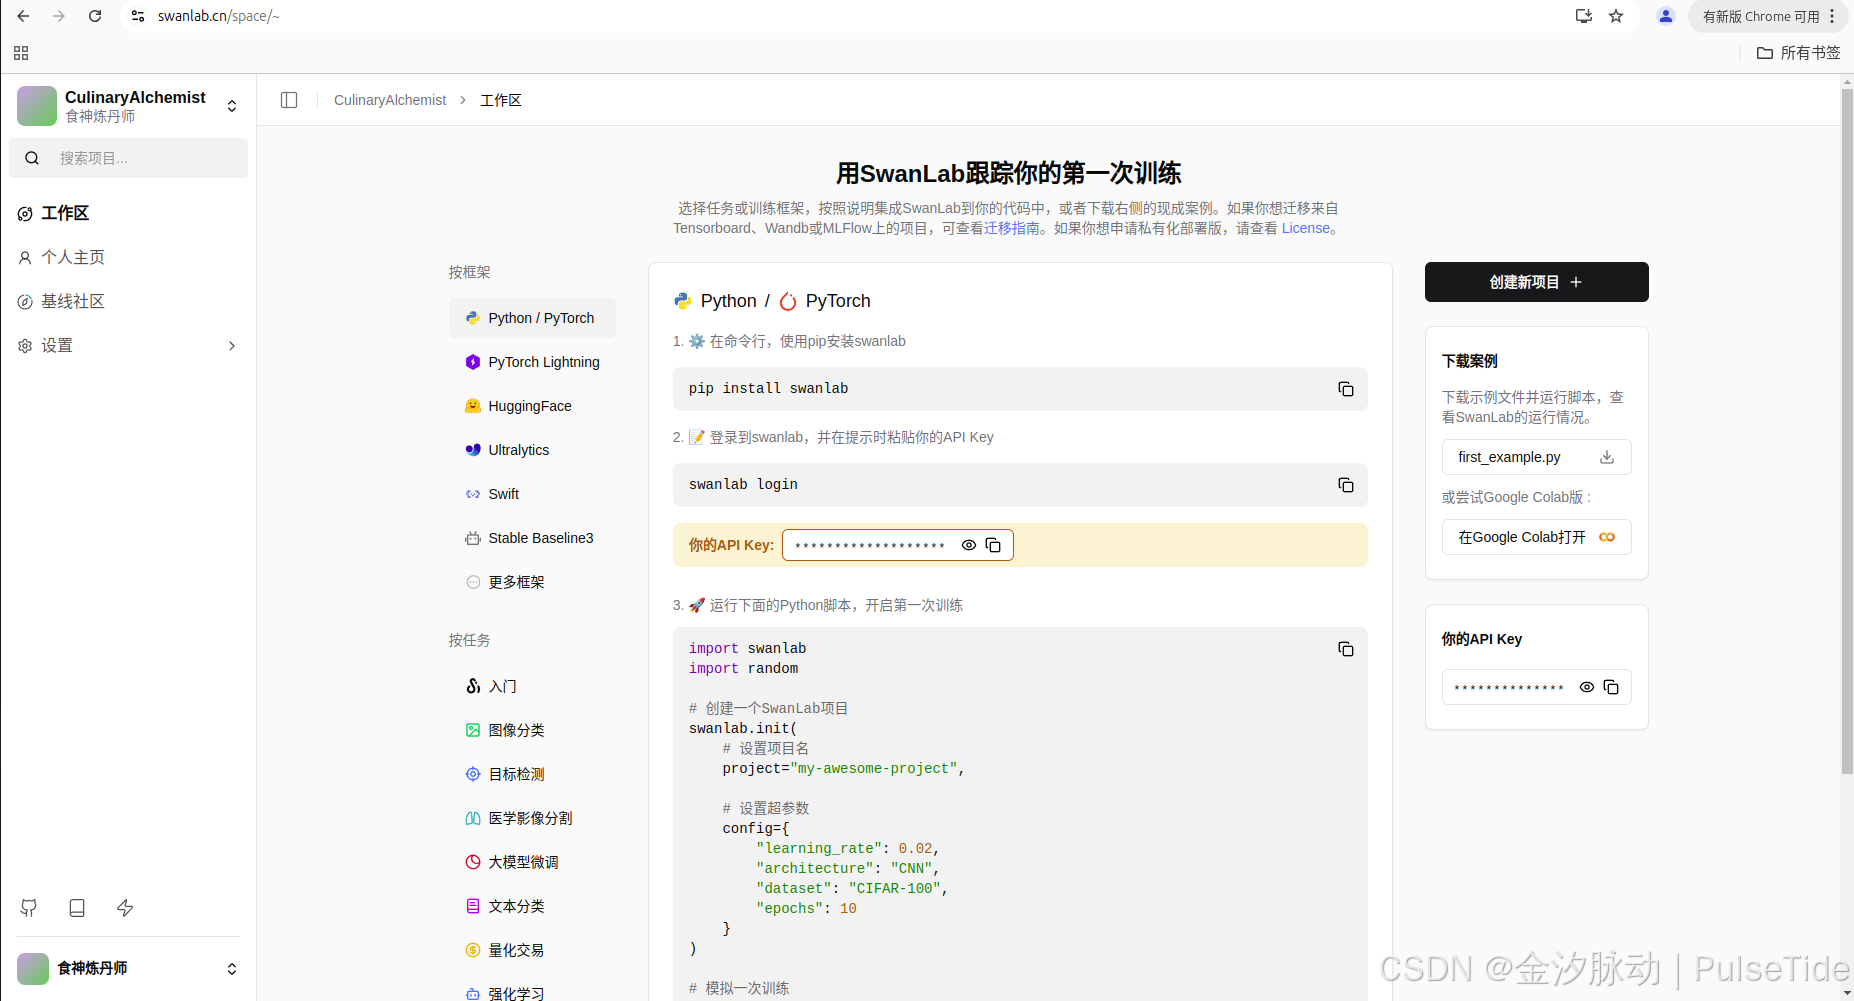Open Chrome three-dot menu
The width and height of the screenshot is (1854, 1001).
click(1832, 16)
